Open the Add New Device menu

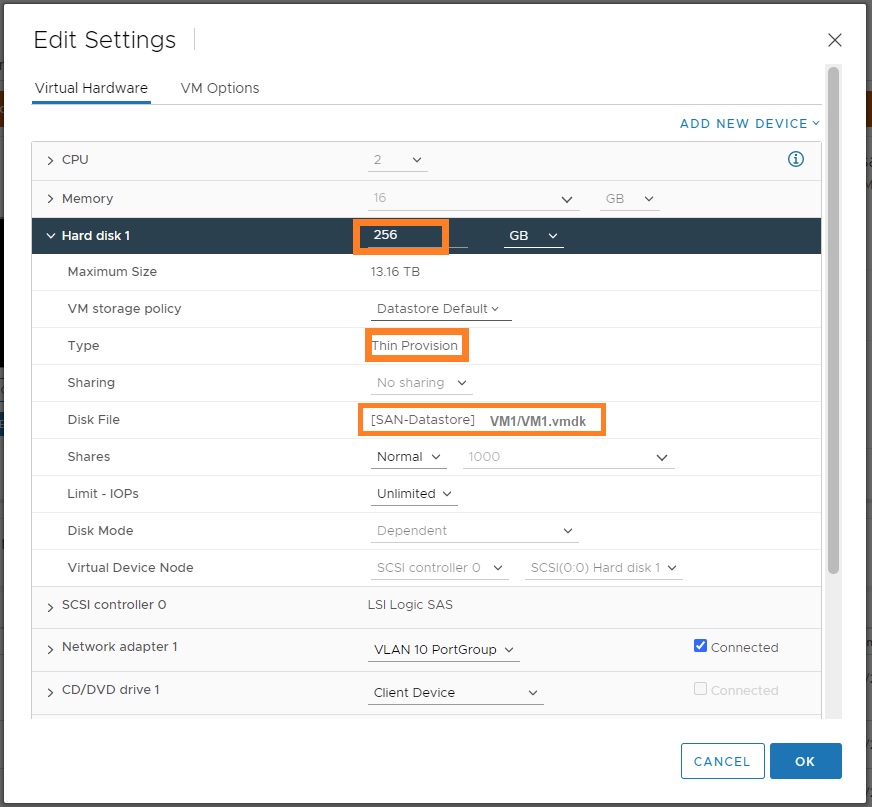[749, 123]
